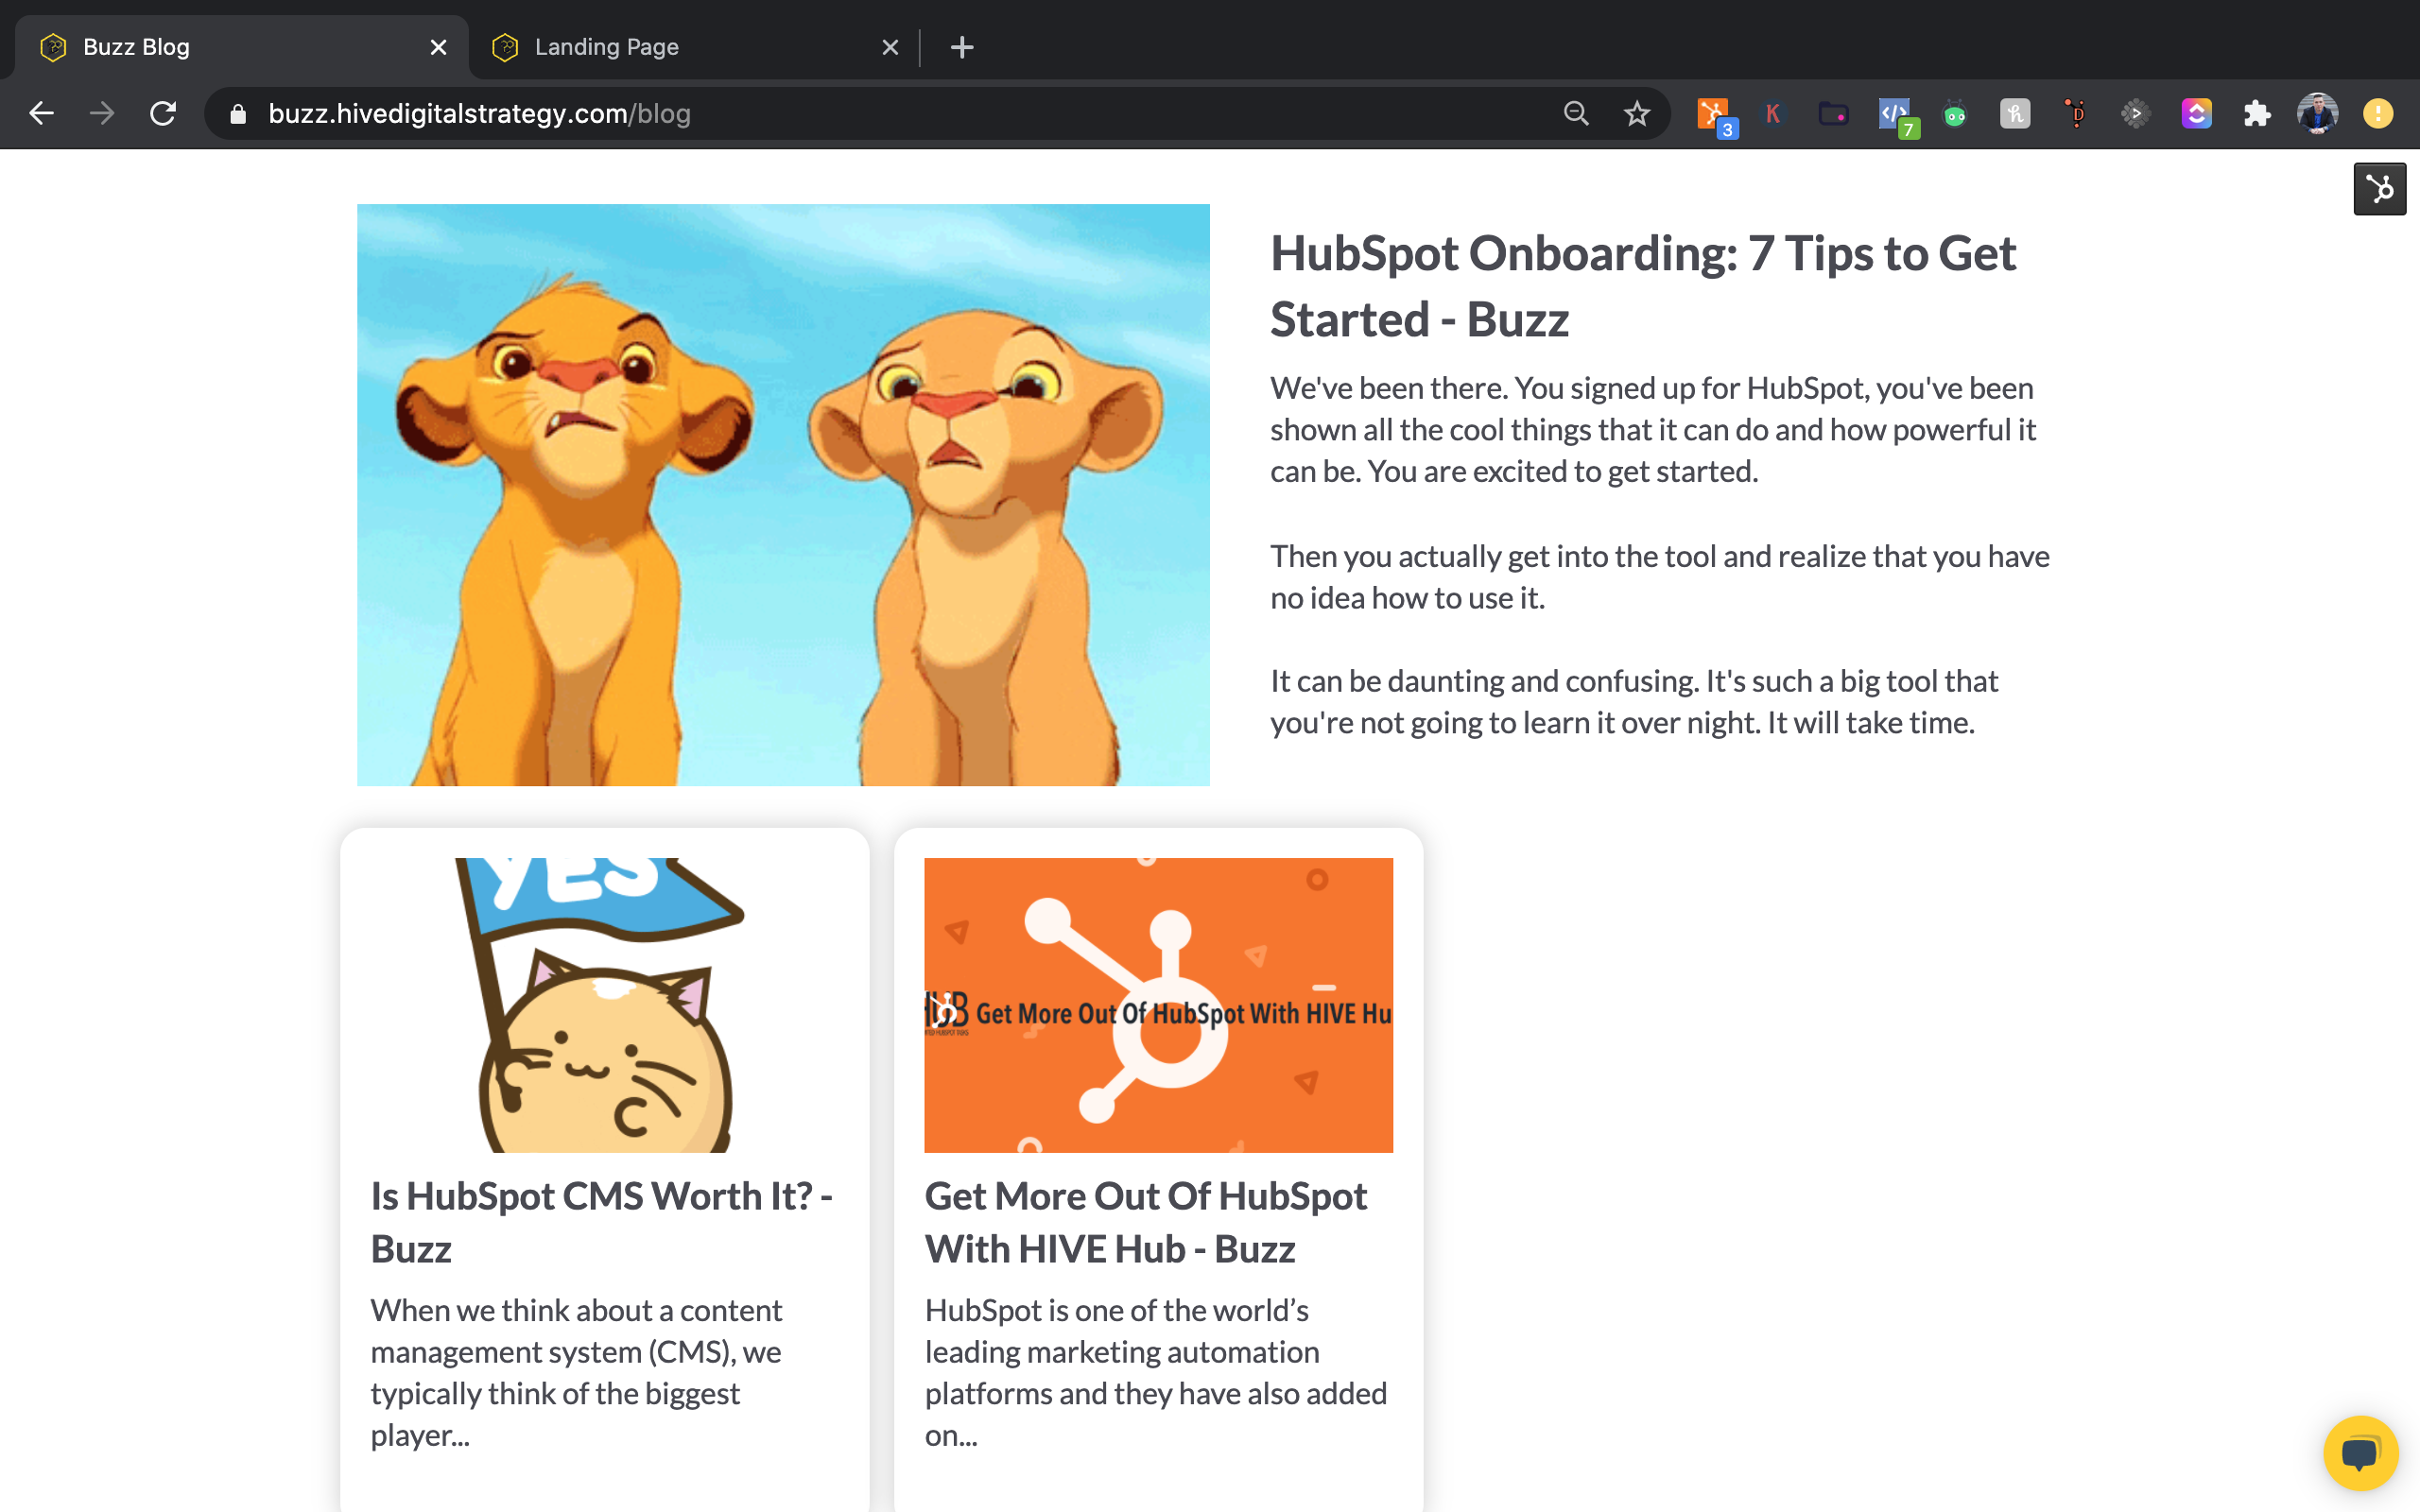Bookmark this page with the star icon

(1637, 114)
